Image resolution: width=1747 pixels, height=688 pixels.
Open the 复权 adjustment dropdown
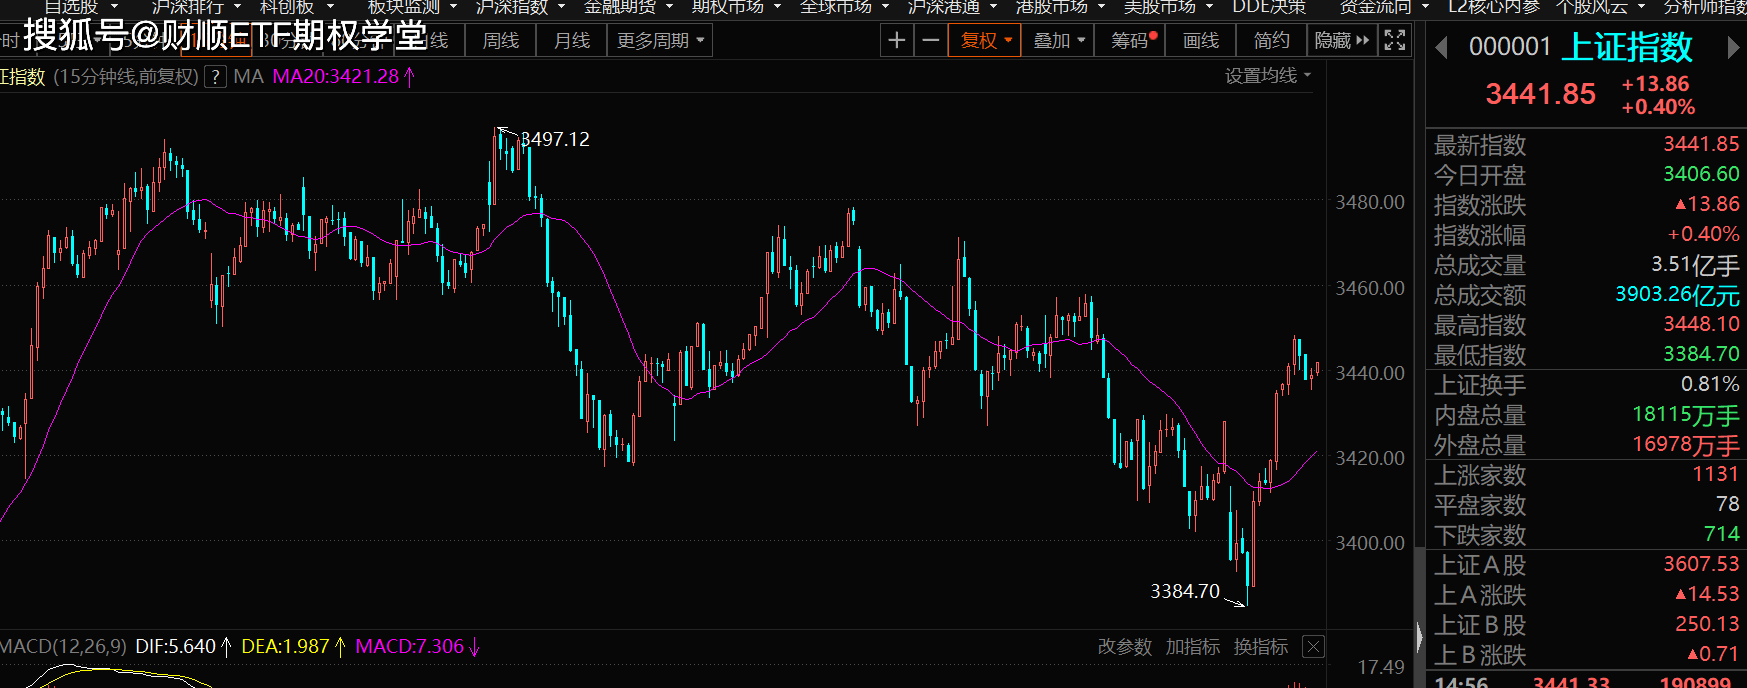pyautogui.click(x=986, y=40)
